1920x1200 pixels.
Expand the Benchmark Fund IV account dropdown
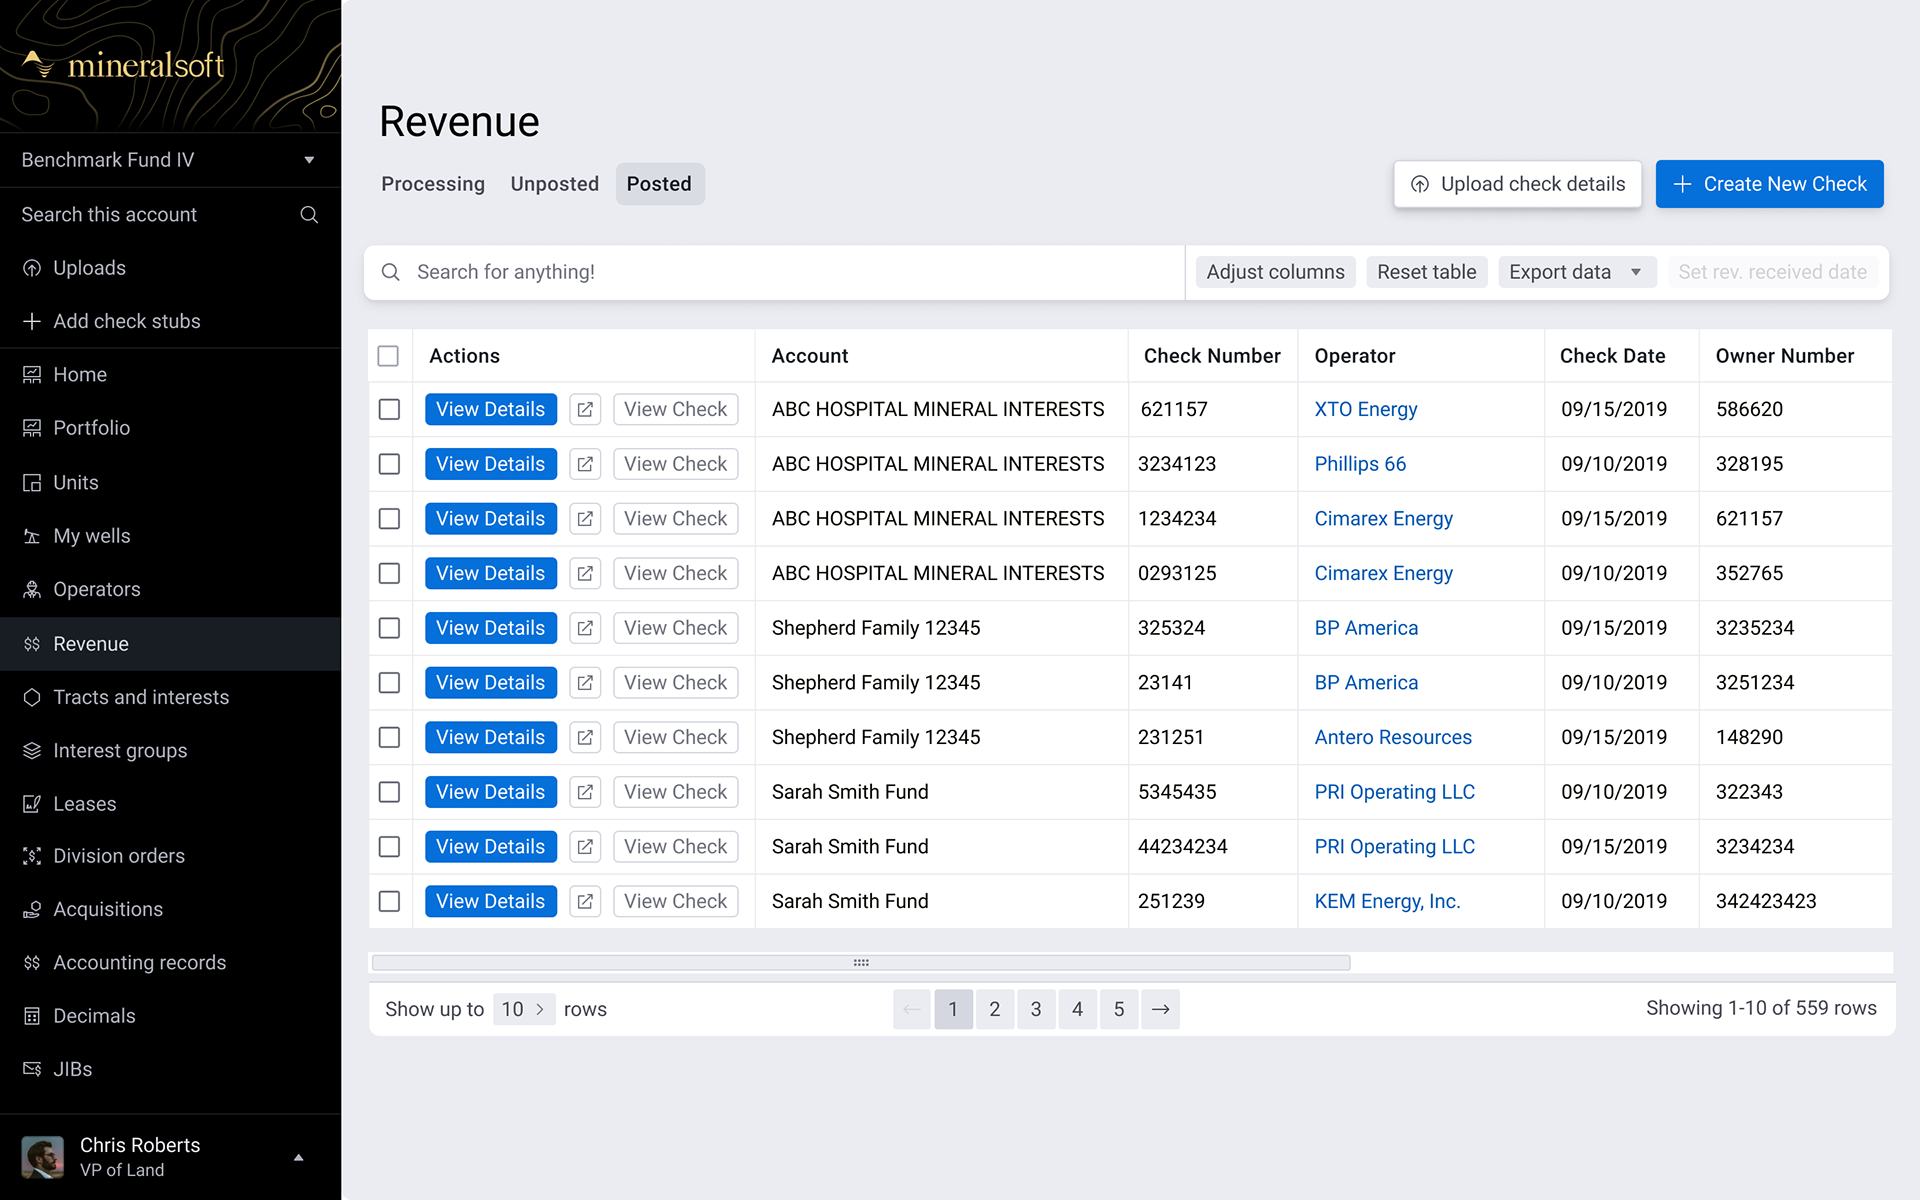170,160
